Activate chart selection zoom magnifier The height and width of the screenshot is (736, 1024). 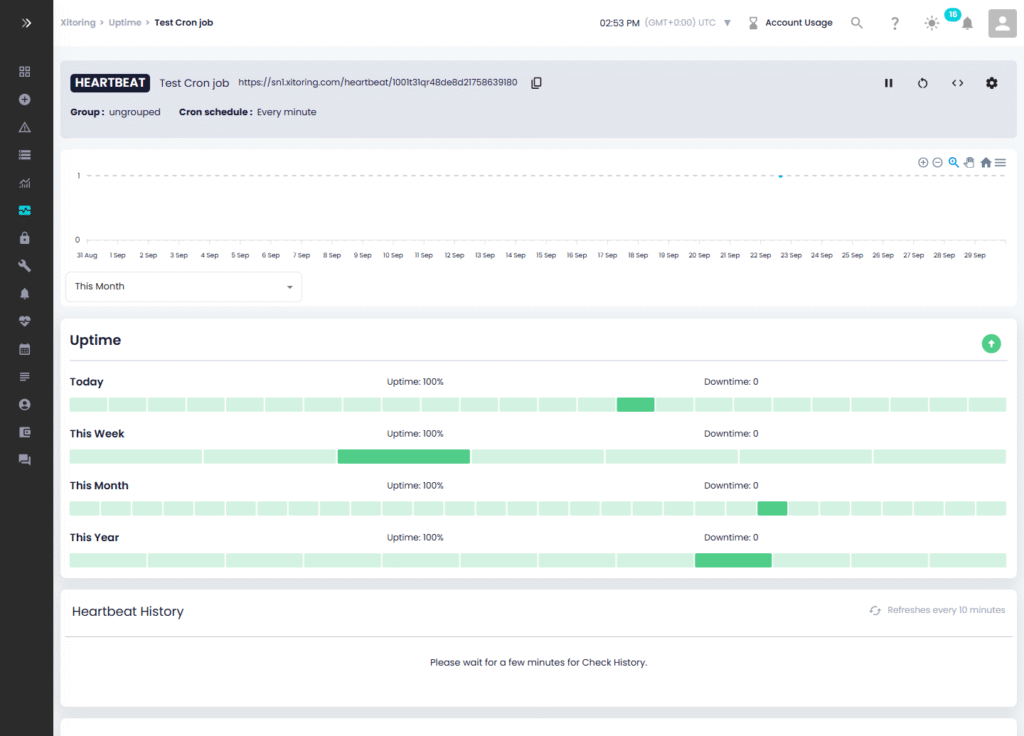click(x=954, y=163)
